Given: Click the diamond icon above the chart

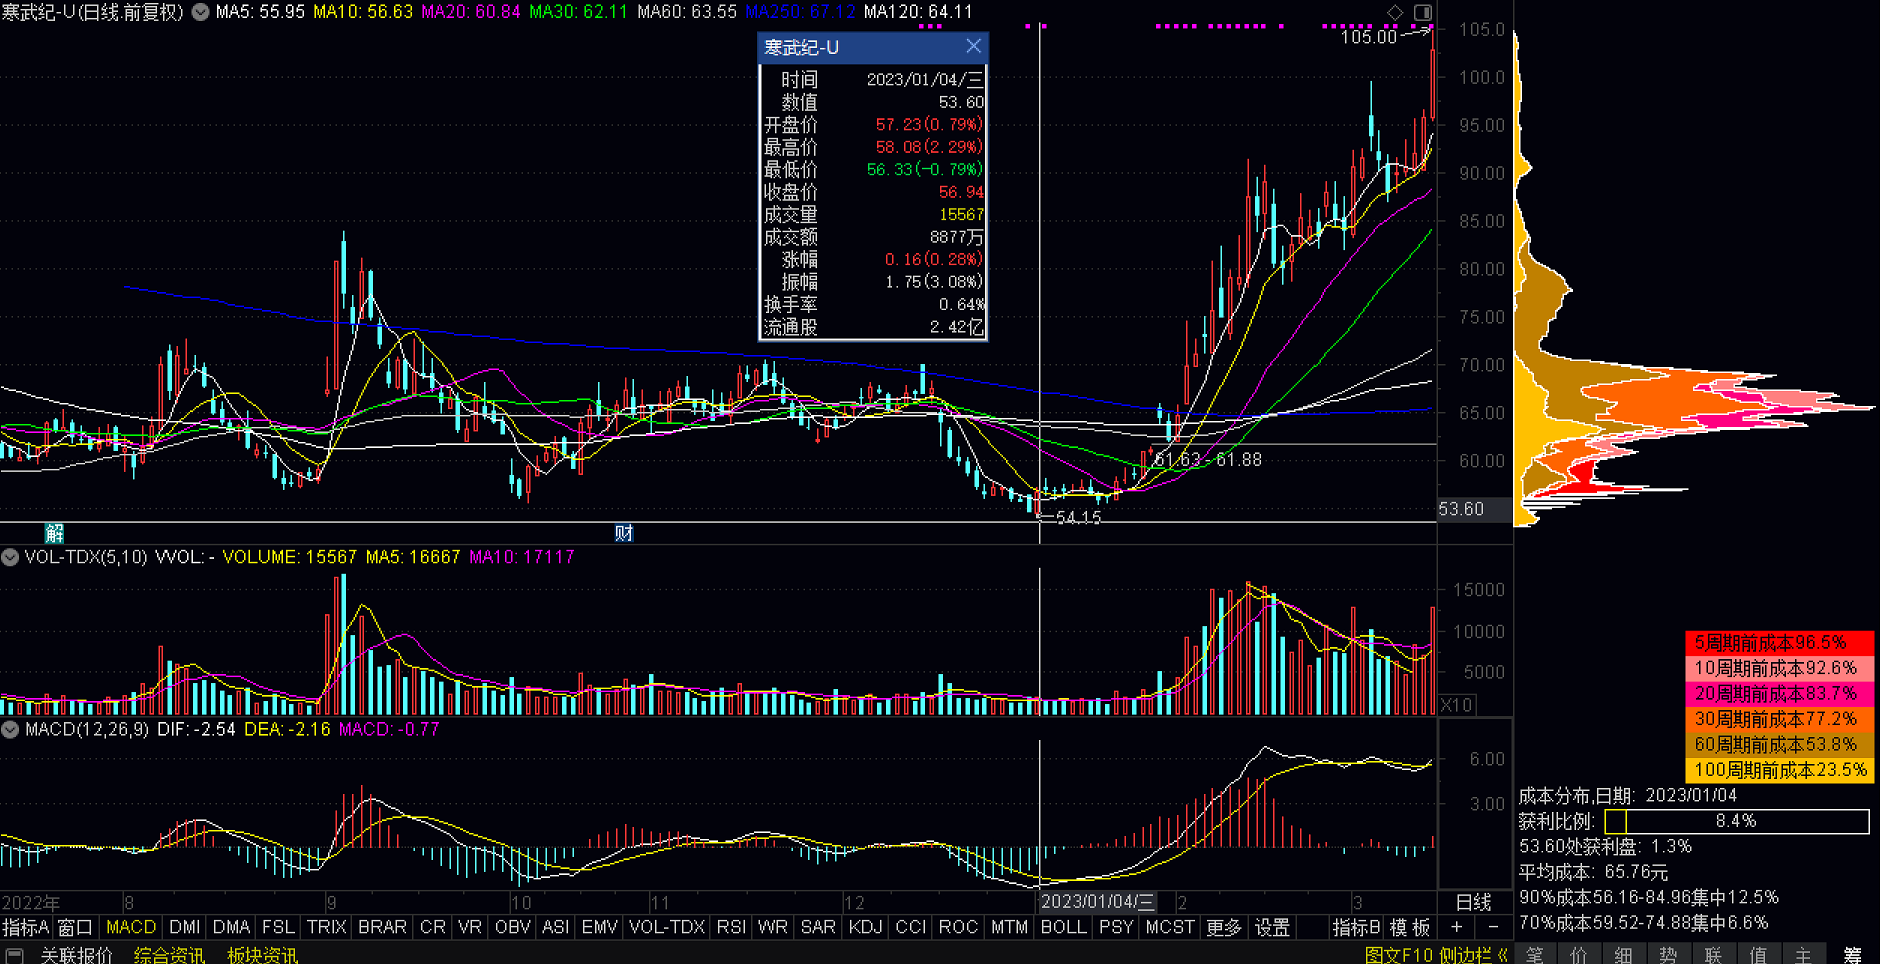Looking at the screenshot, I should click(x=1395, y=12).
